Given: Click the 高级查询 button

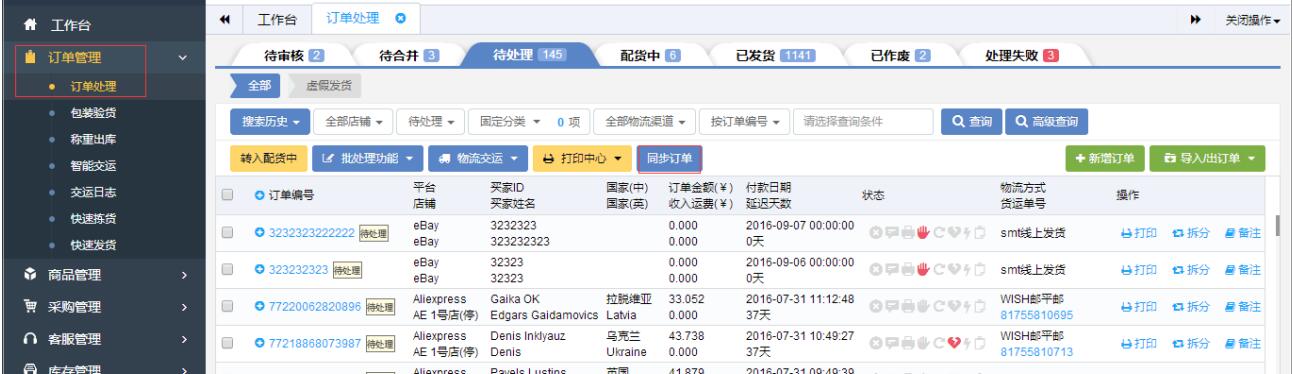Looking at the screenshot, I should pyautogui.click(x=1047, y=122).
